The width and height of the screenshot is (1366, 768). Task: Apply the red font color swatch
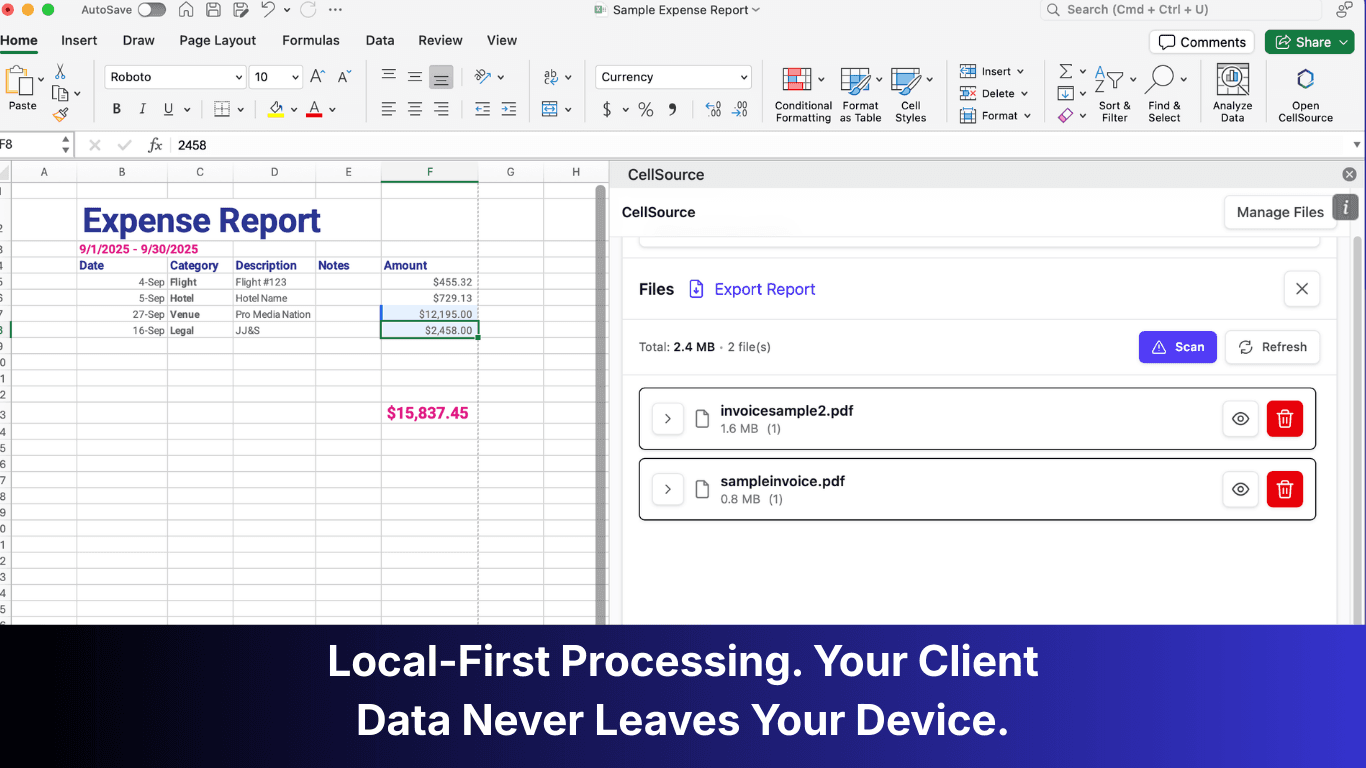point(315,110)
